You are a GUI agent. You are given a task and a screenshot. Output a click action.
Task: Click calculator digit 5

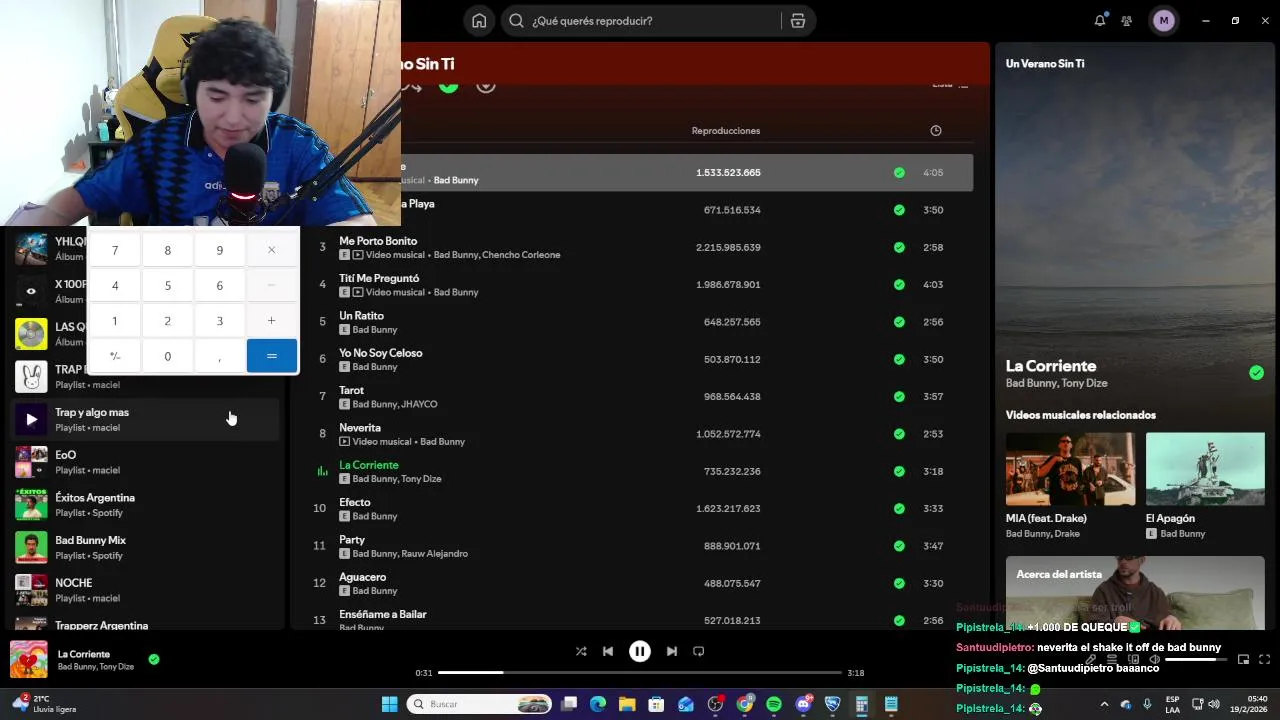point(167,286)
